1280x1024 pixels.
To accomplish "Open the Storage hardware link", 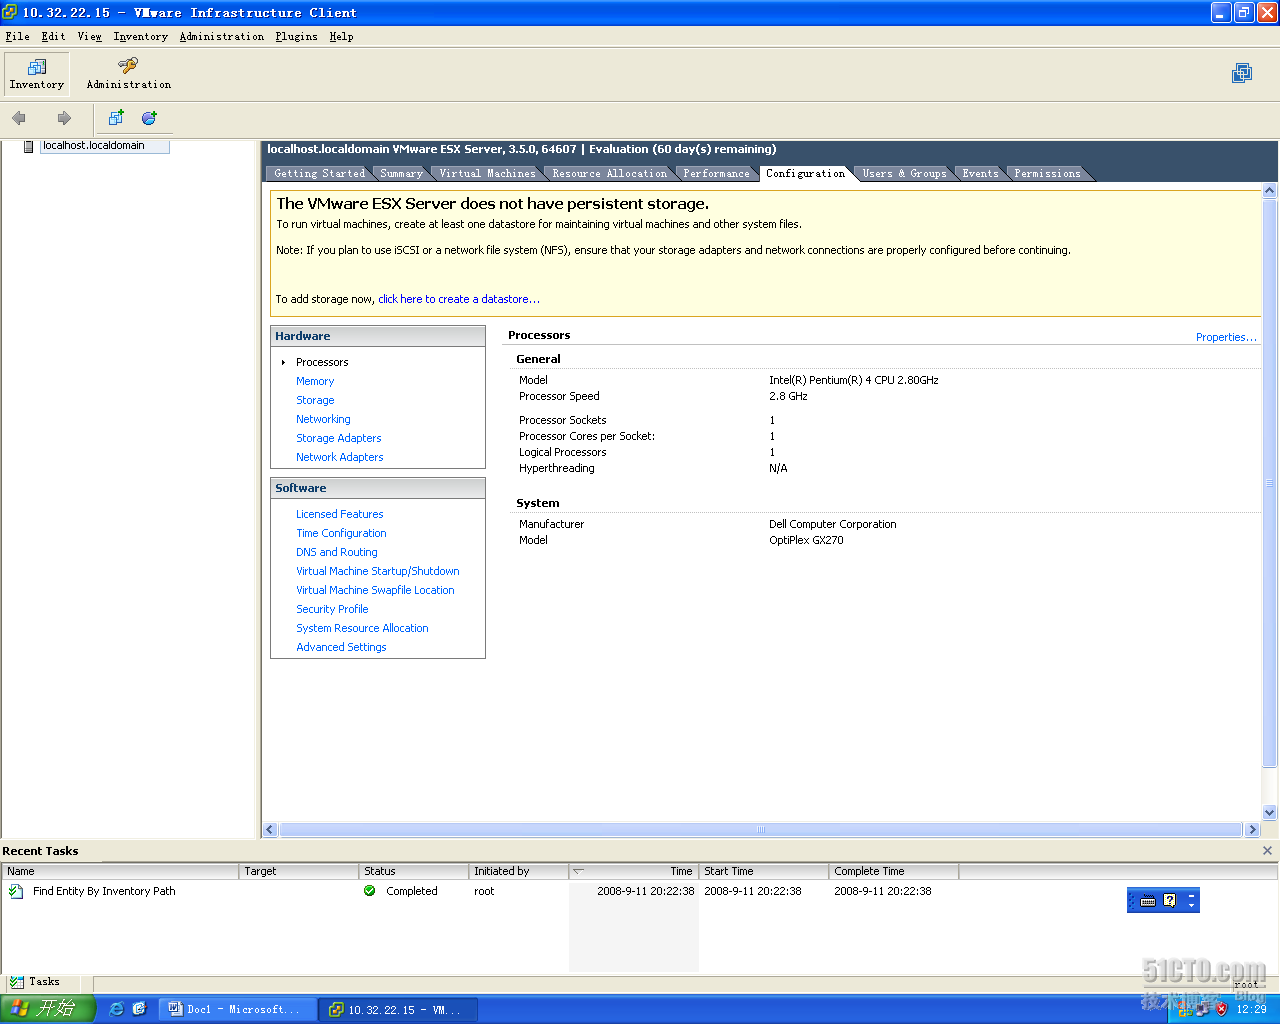I will [315, 400].
